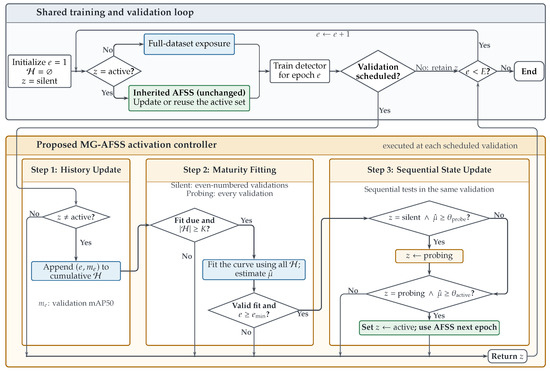Click the 'Shared training and validation loop' heading
The height and width of the screenshot is (373, 550).
pyautogui.click(x=115, y=12)
